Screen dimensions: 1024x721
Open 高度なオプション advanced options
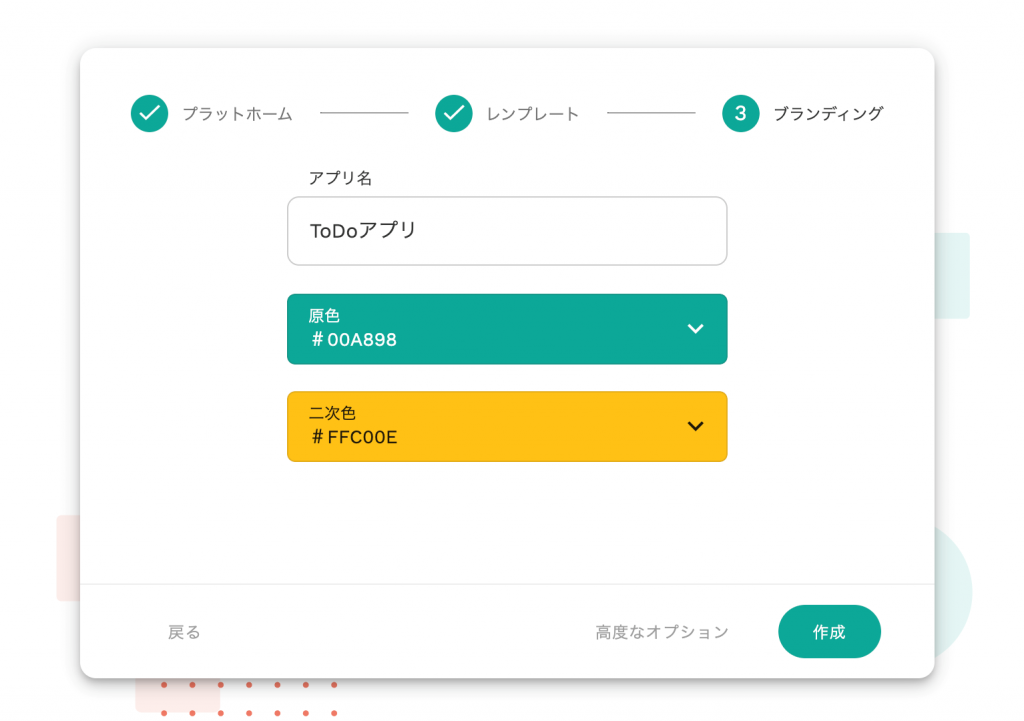click(x=662, y=632)
